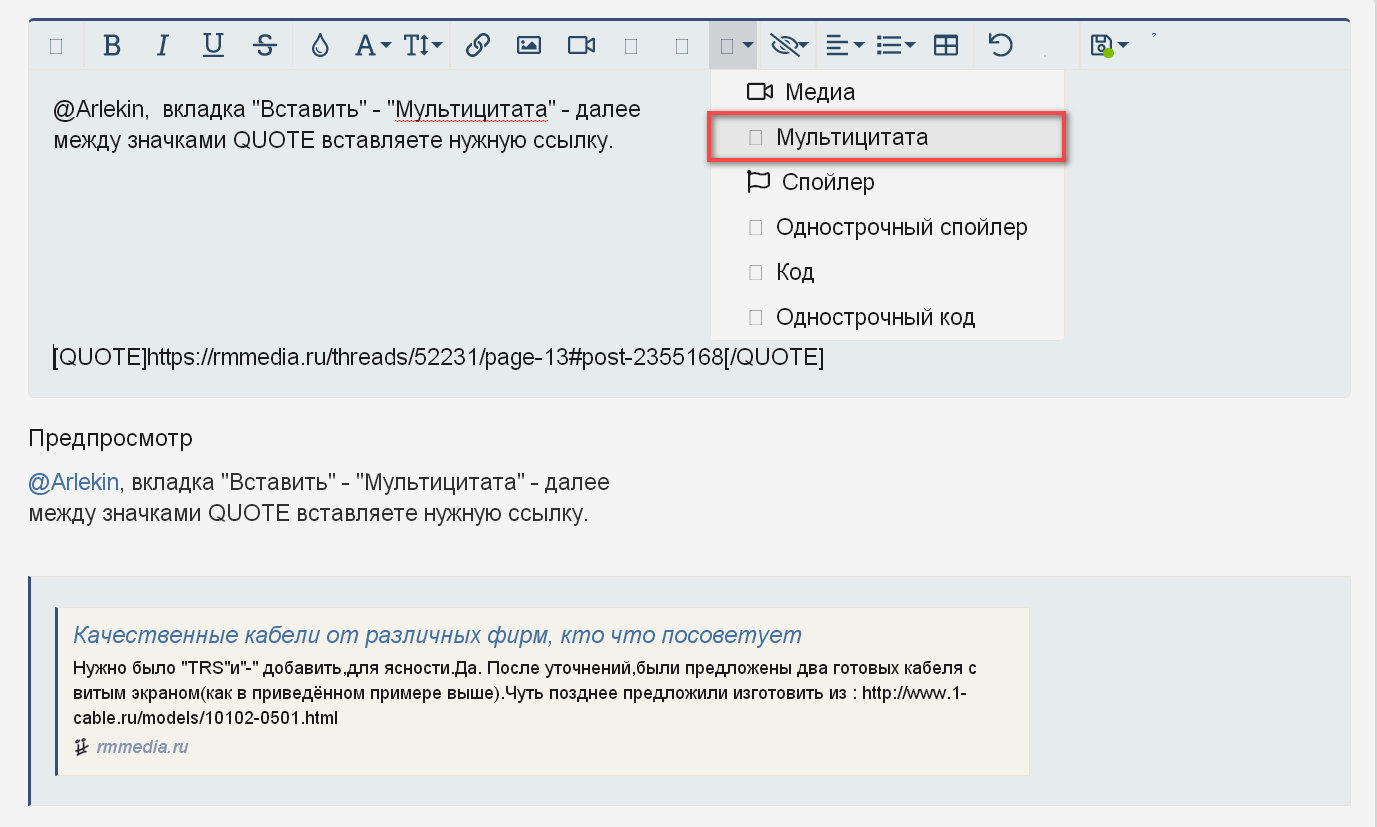Click the insert link chain icon

pos(478,45)
